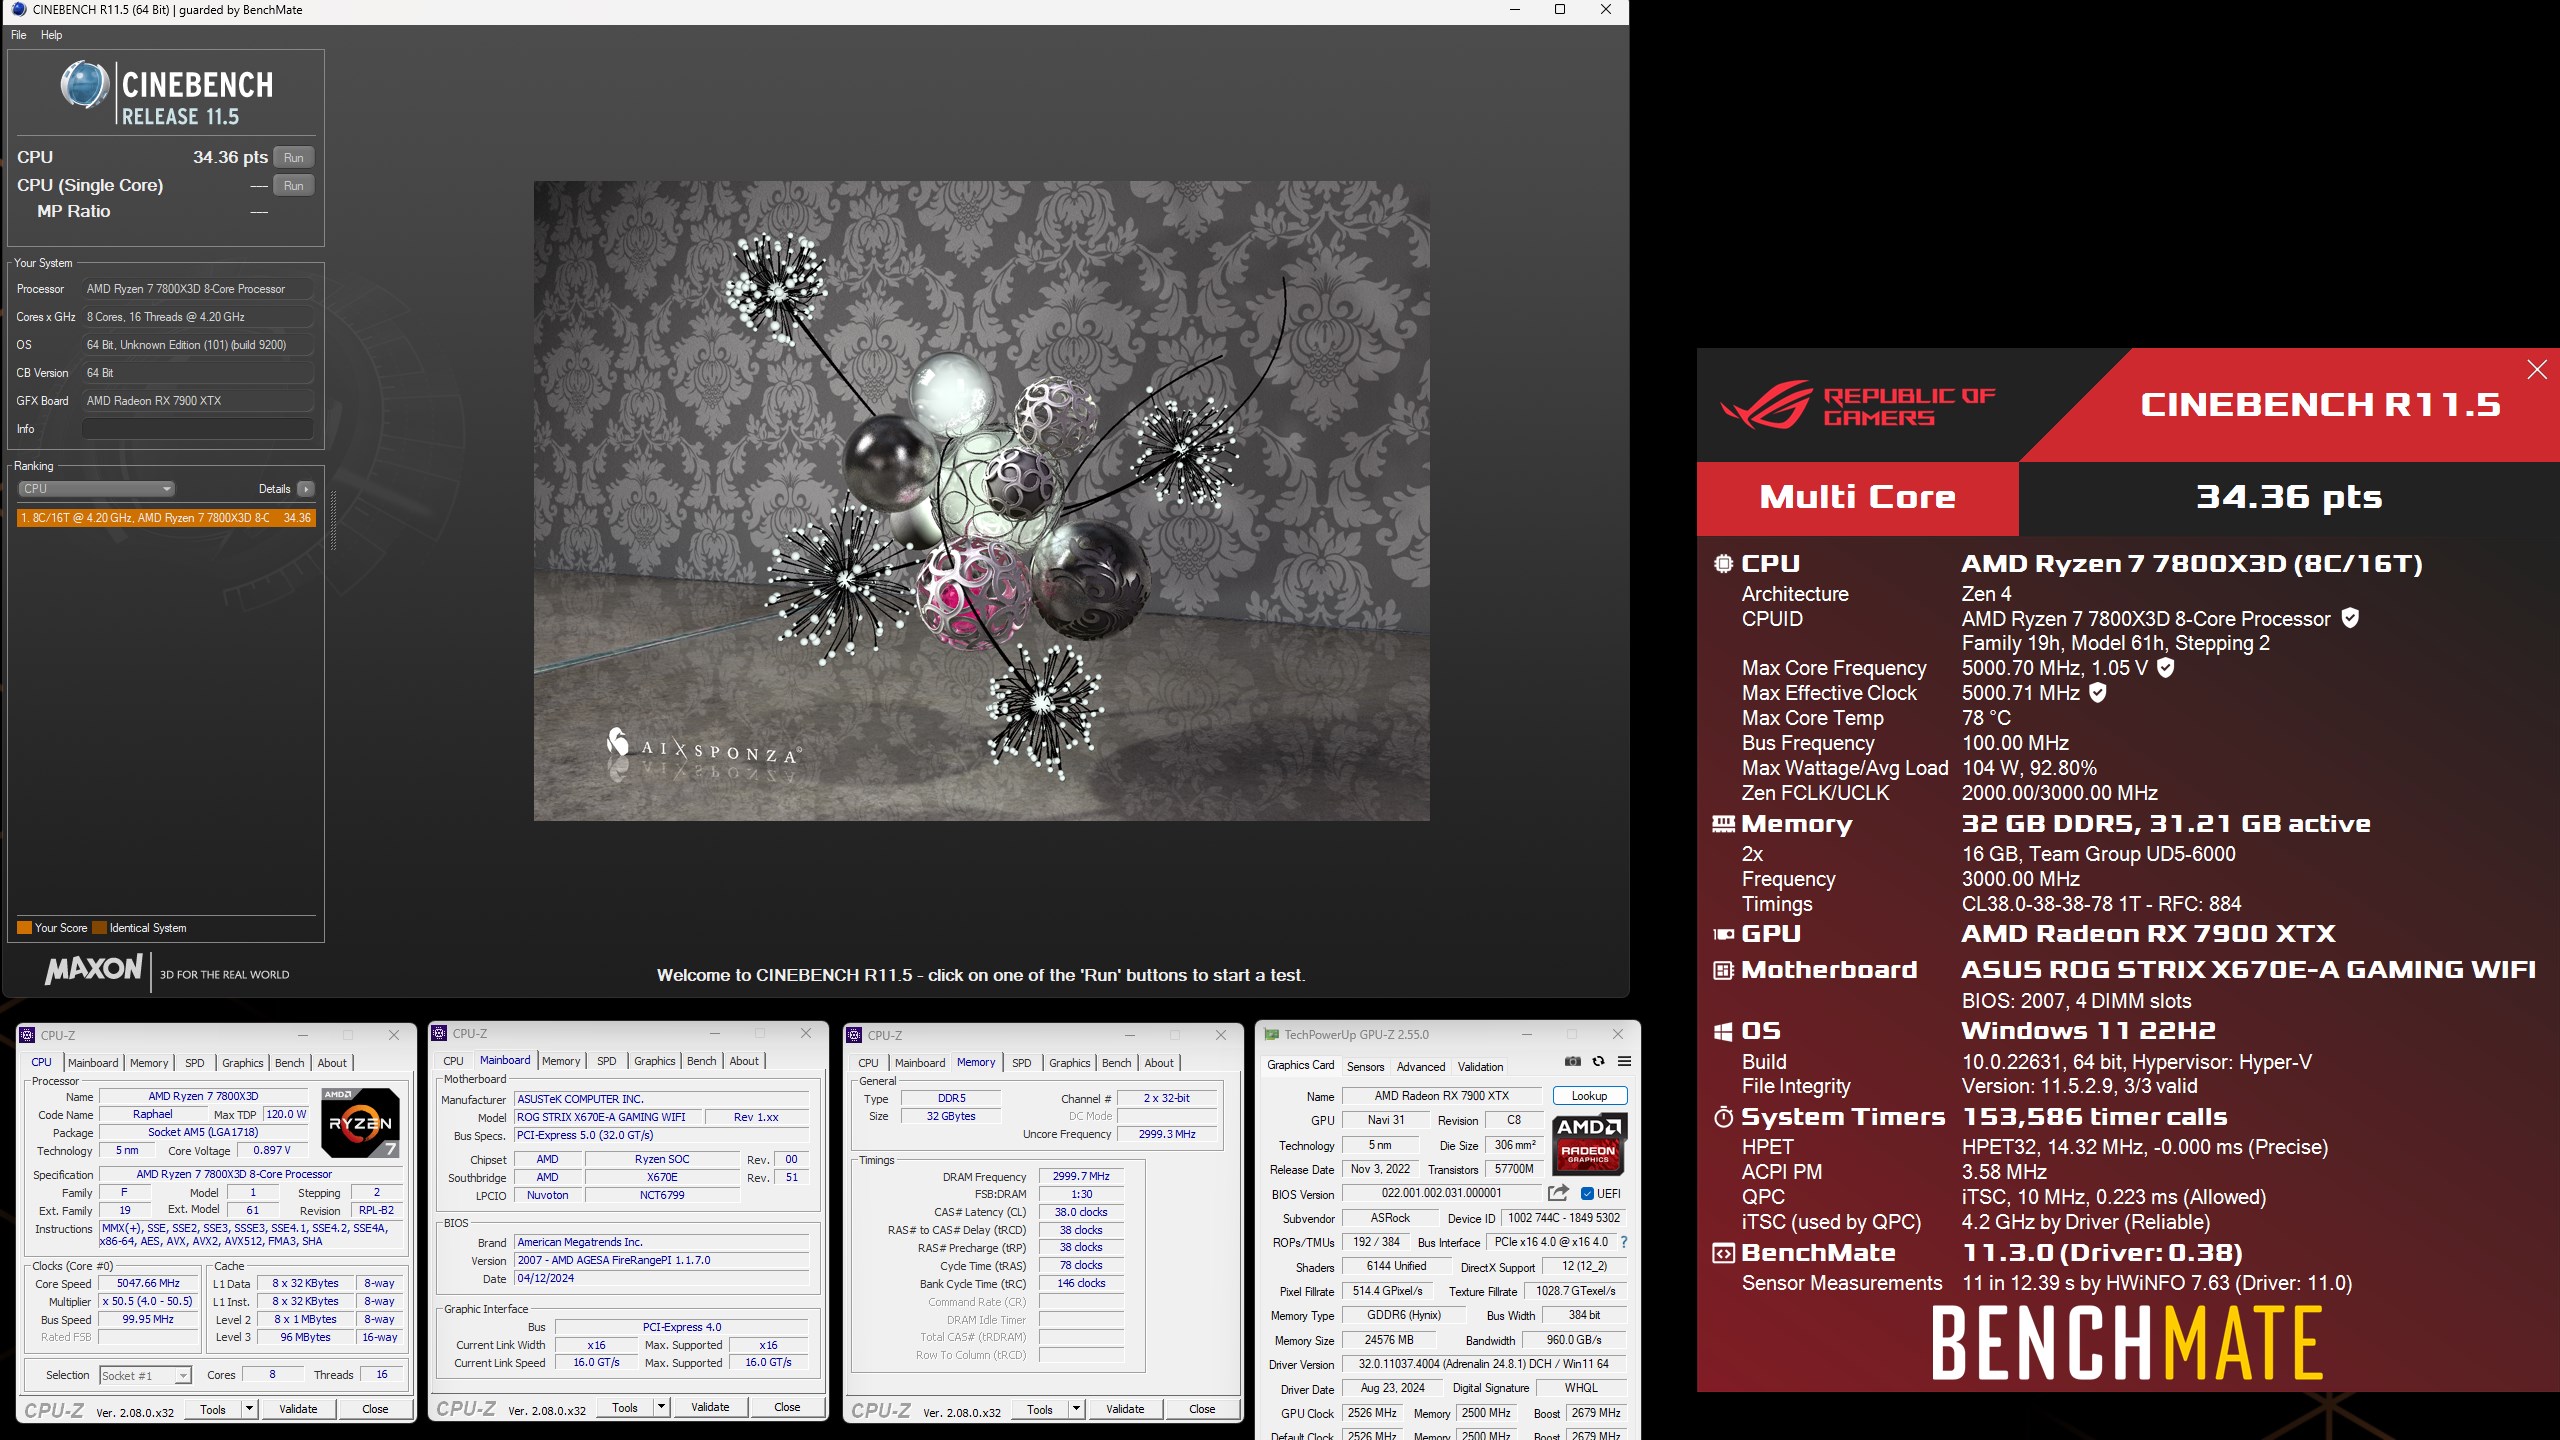Click the Ryzen 7 processor logo

pyautogui.click(x=360, y=1122)
